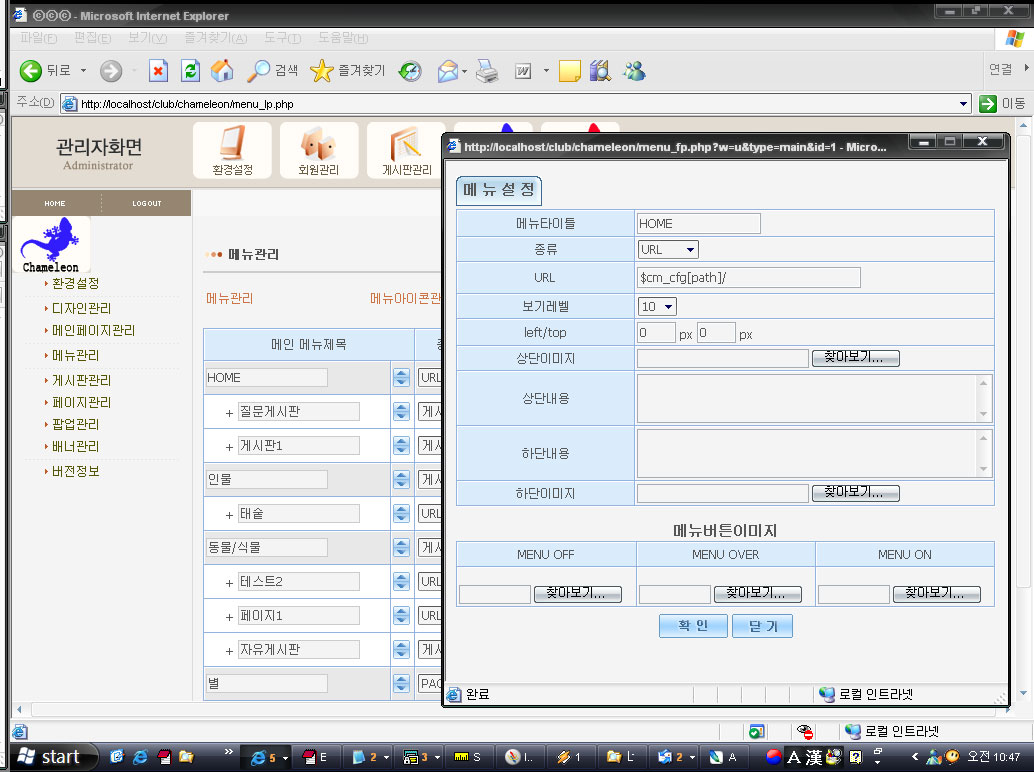Refresh the page with the toolbar Refresh icon

point(190,71)
